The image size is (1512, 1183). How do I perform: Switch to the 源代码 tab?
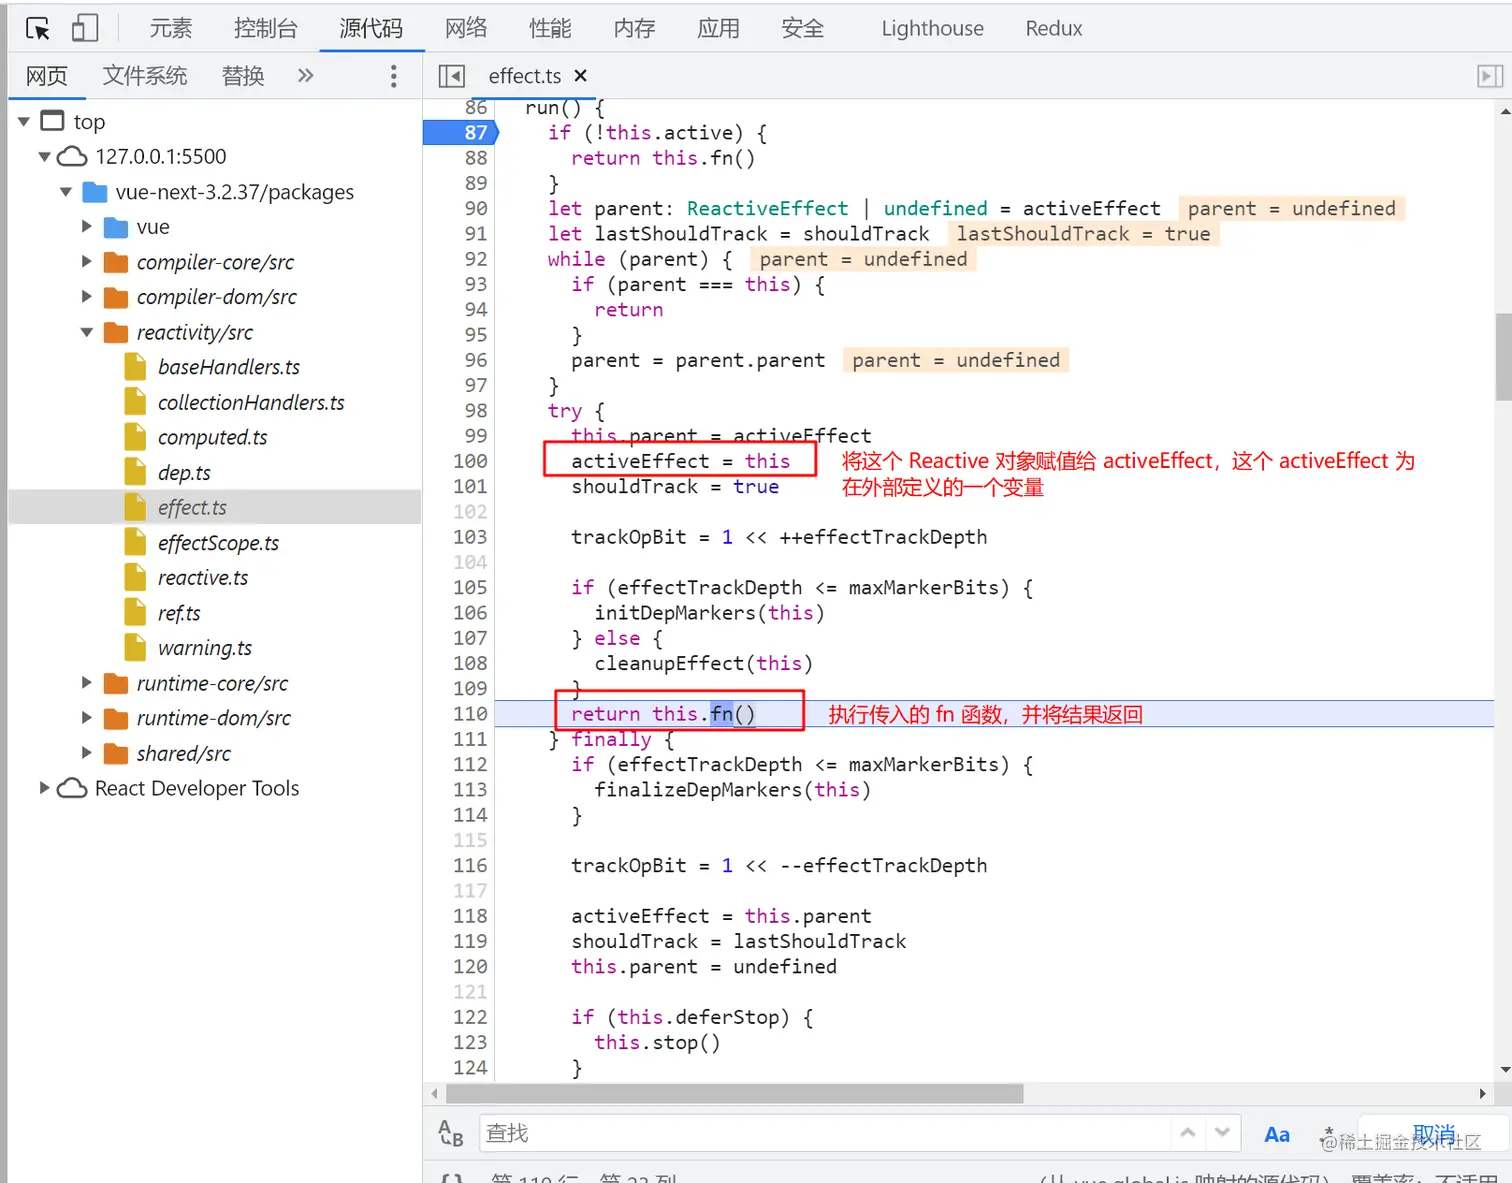371,28
